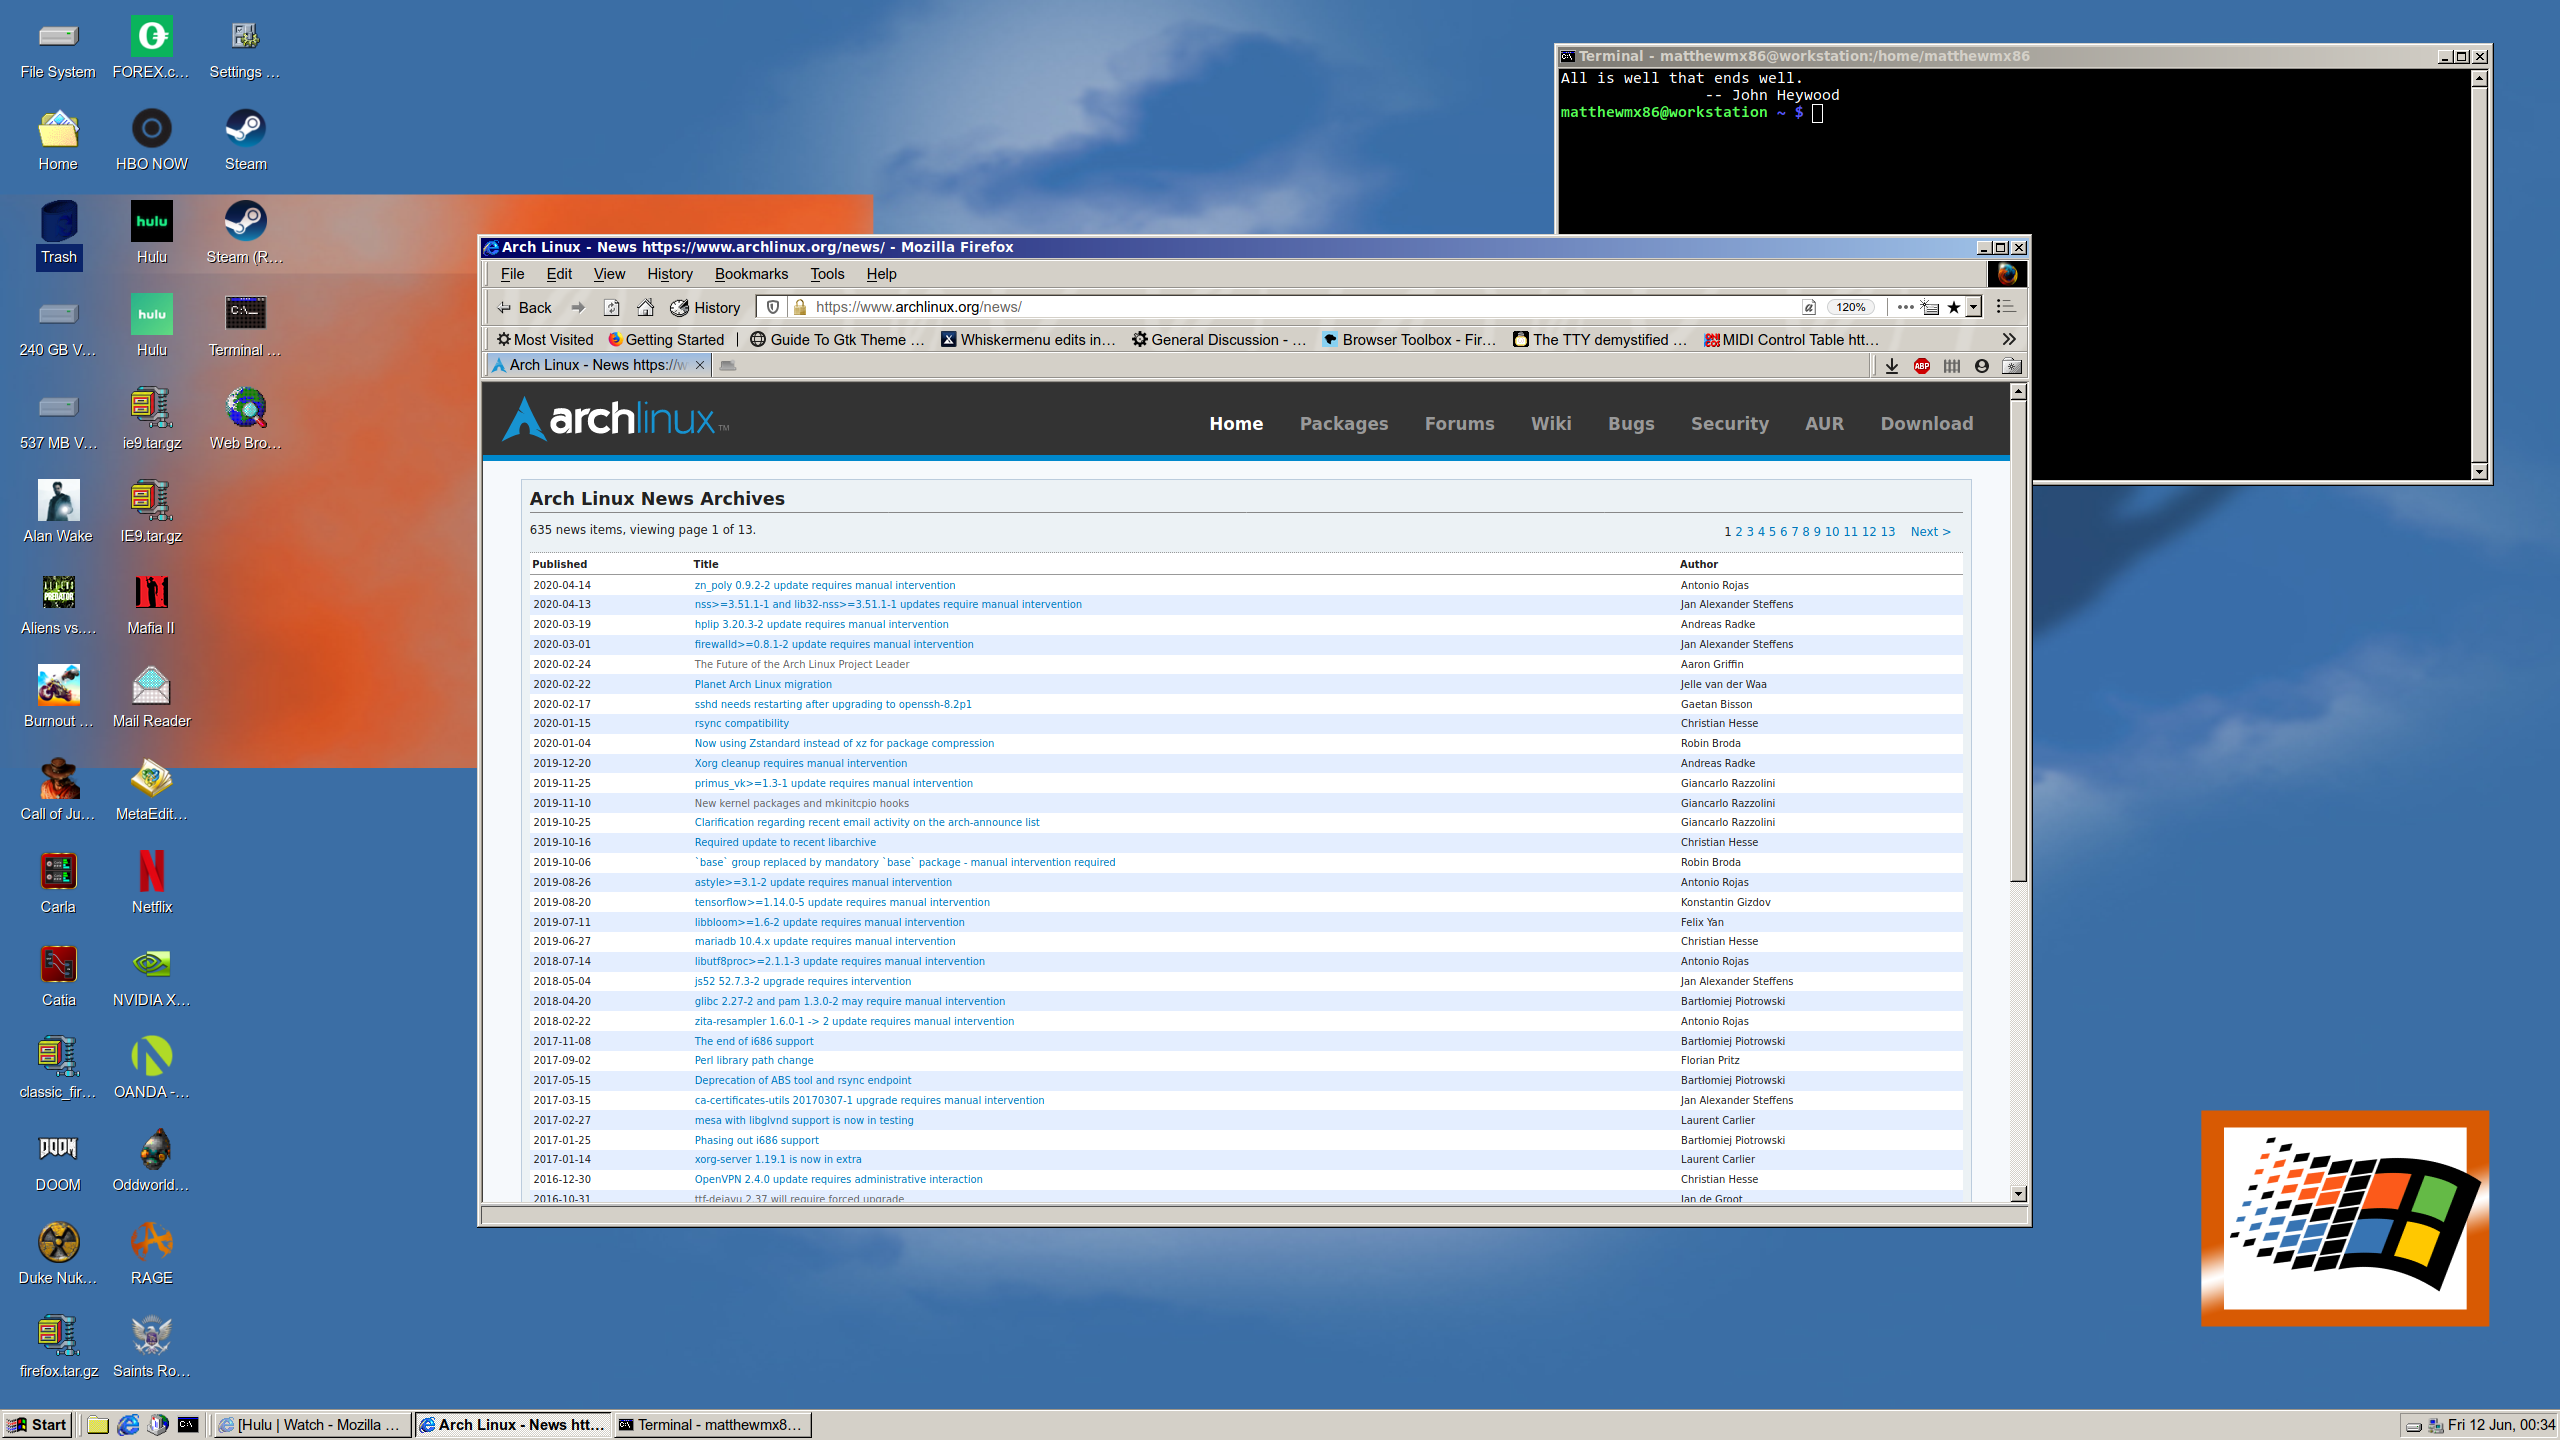Open 'rsync compatibility' news article
The image size is (2560, 1440).
[741, 723]
